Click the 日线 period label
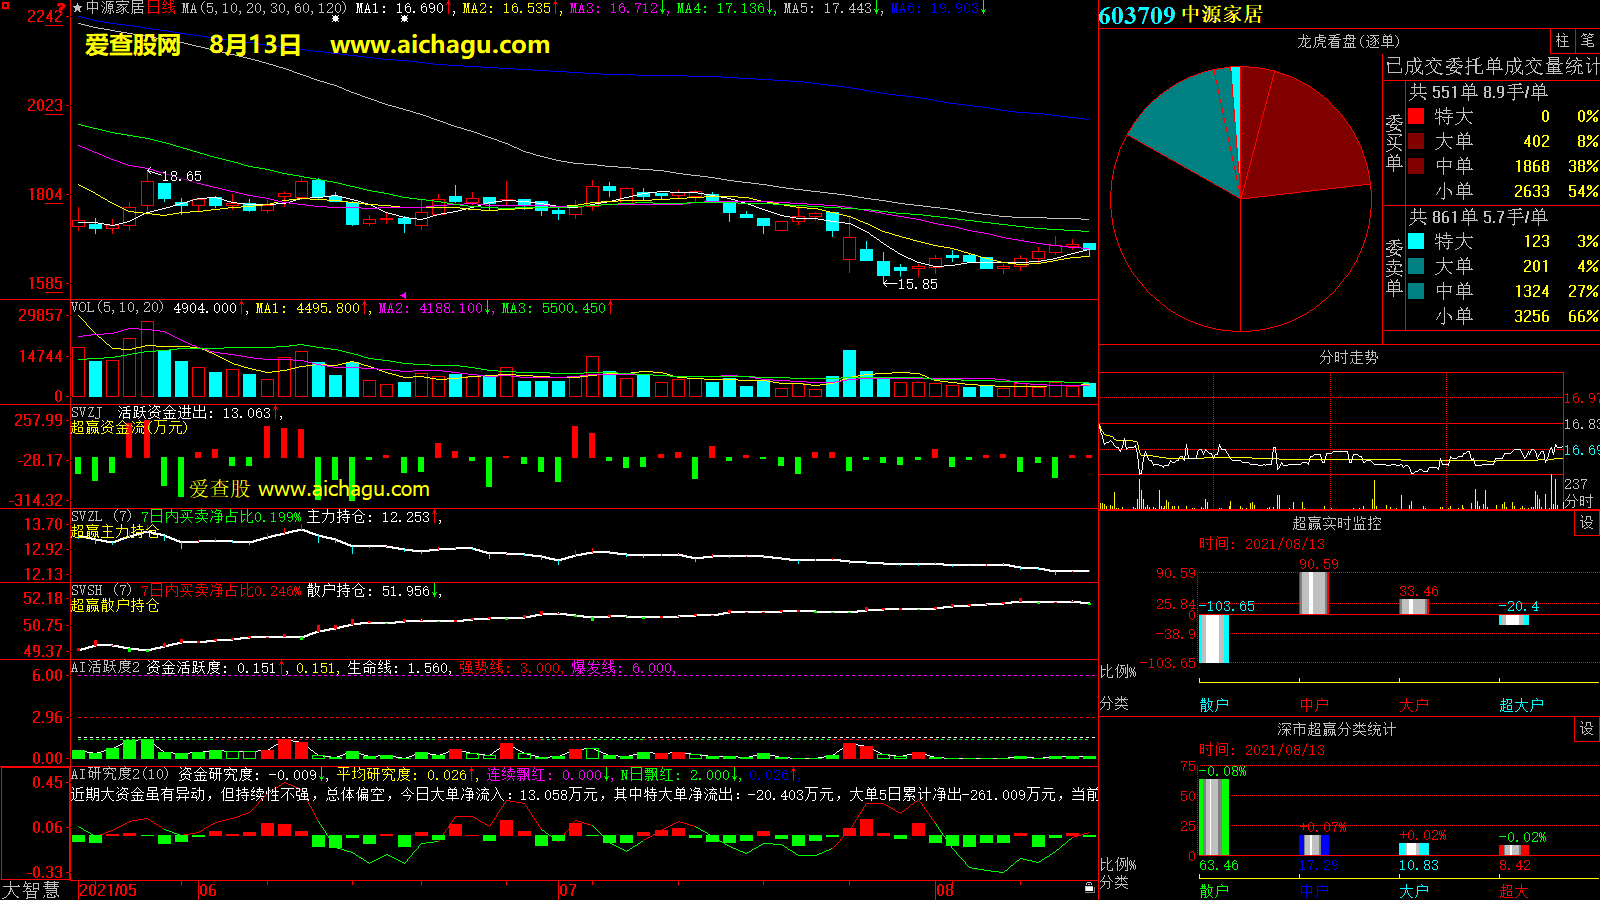 coord(161,8)
